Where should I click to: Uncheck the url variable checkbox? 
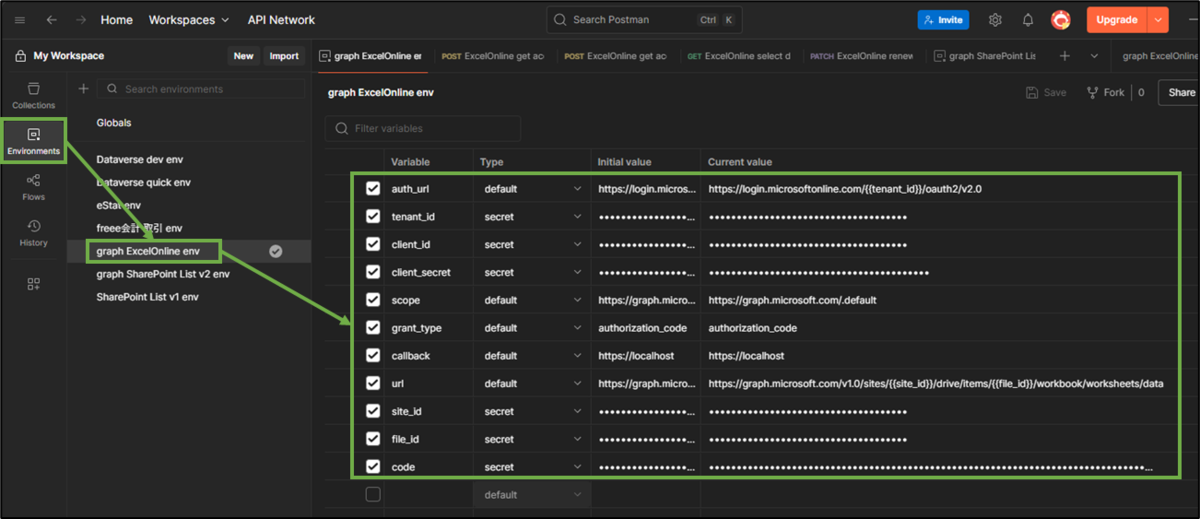[373, 383]
